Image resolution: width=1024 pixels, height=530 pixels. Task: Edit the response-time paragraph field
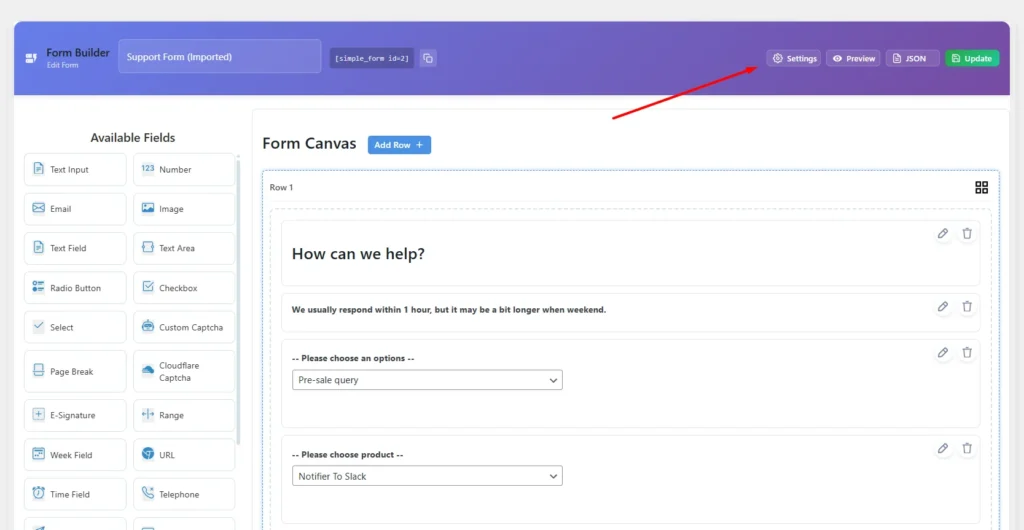coord(942,306)
